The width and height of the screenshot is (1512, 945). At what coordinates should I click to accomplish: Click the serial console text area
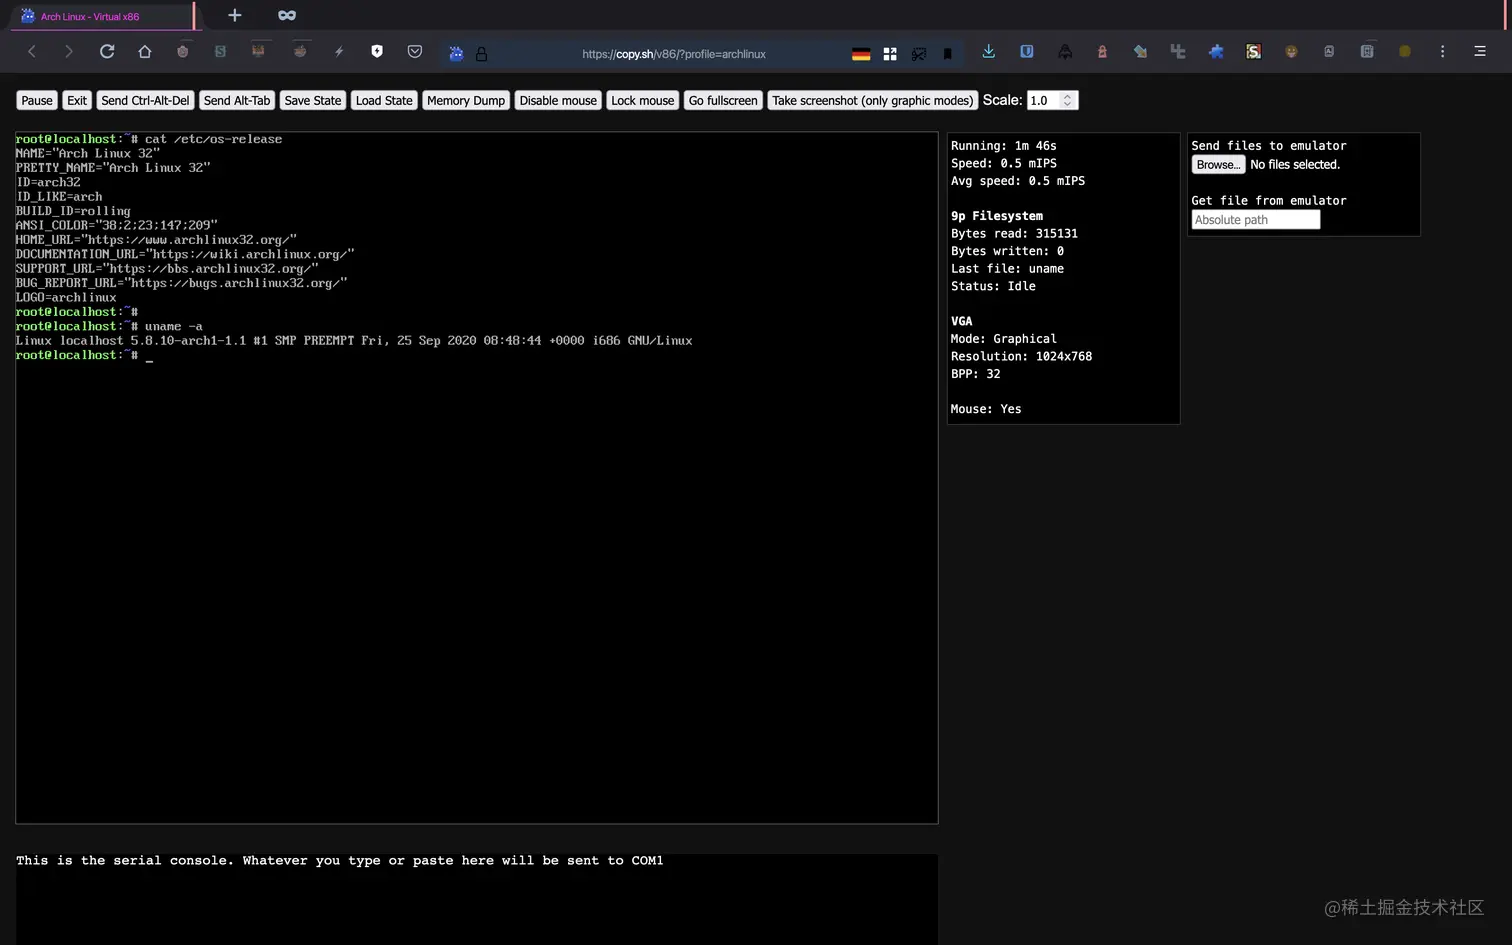point(477,899)
